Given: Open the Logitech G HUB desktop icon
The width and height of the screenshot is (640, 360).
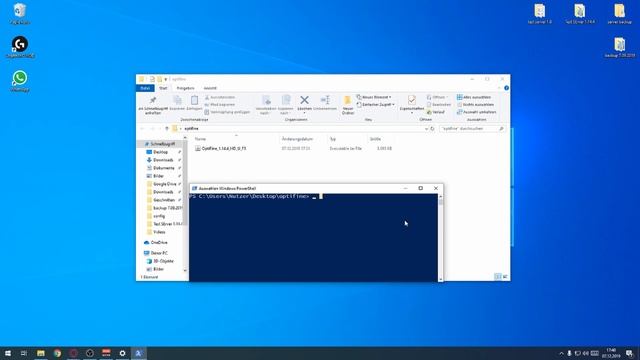Looking at the screenshot, I should coord(20,47).
